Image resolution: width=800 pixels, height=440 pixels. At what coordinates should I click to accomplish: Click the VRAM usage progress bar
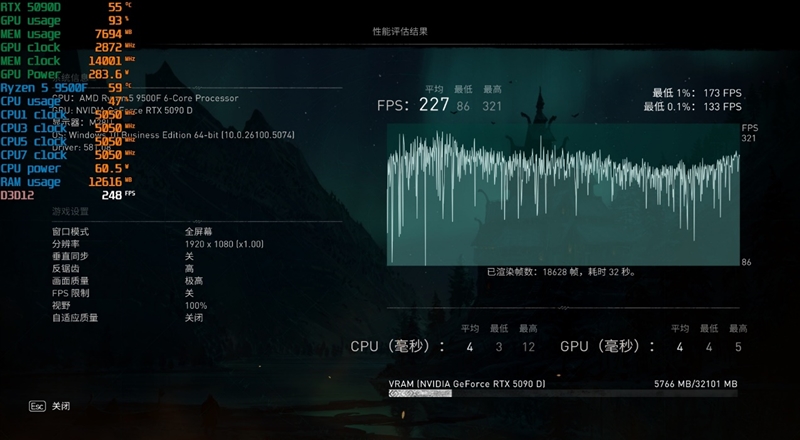coord(563,395)
